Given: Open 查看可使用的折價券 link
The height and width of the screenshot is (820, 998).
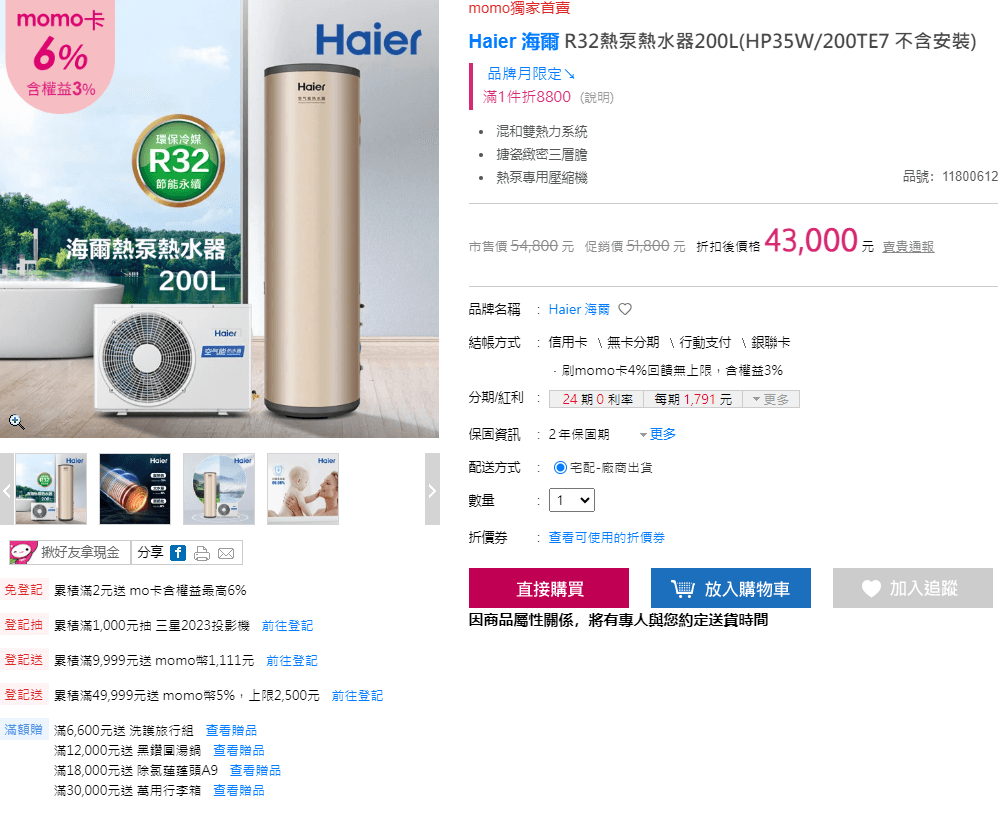Looking at the screenshot, I should coord(607,537).
